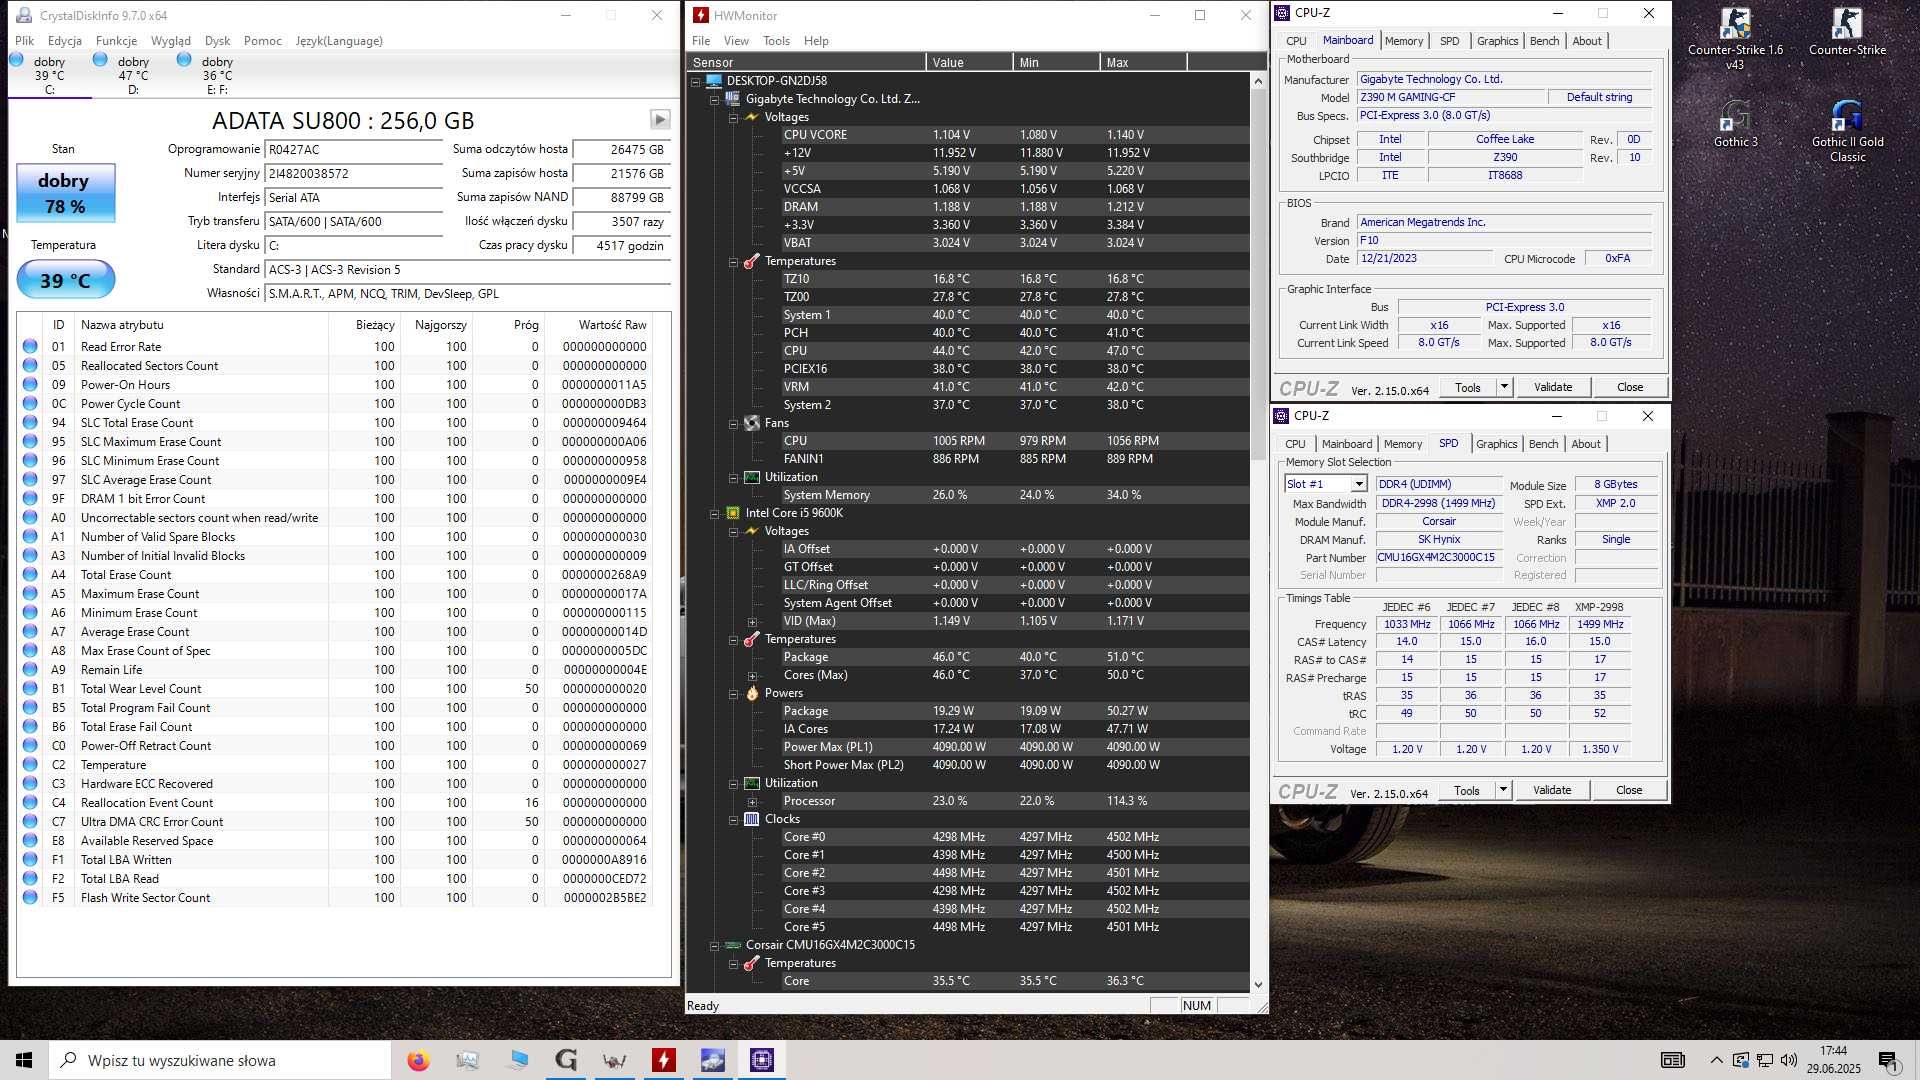Collapse the Fans section in HWMonitor
The image size is (1920, 1080).
click(733, 423)
